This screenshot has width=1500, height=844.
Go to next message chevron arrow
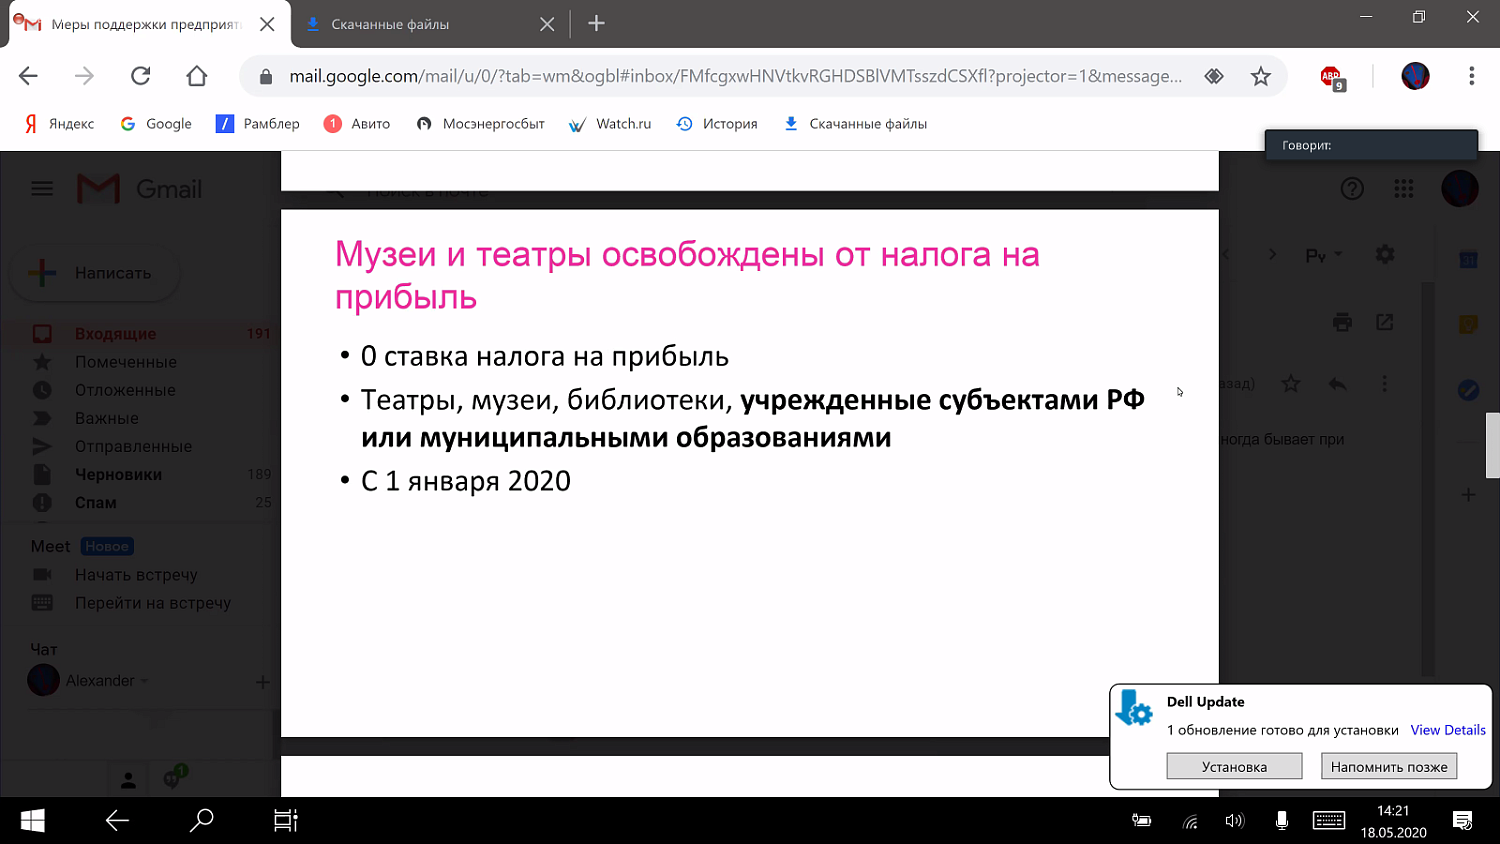(1272, 255)
